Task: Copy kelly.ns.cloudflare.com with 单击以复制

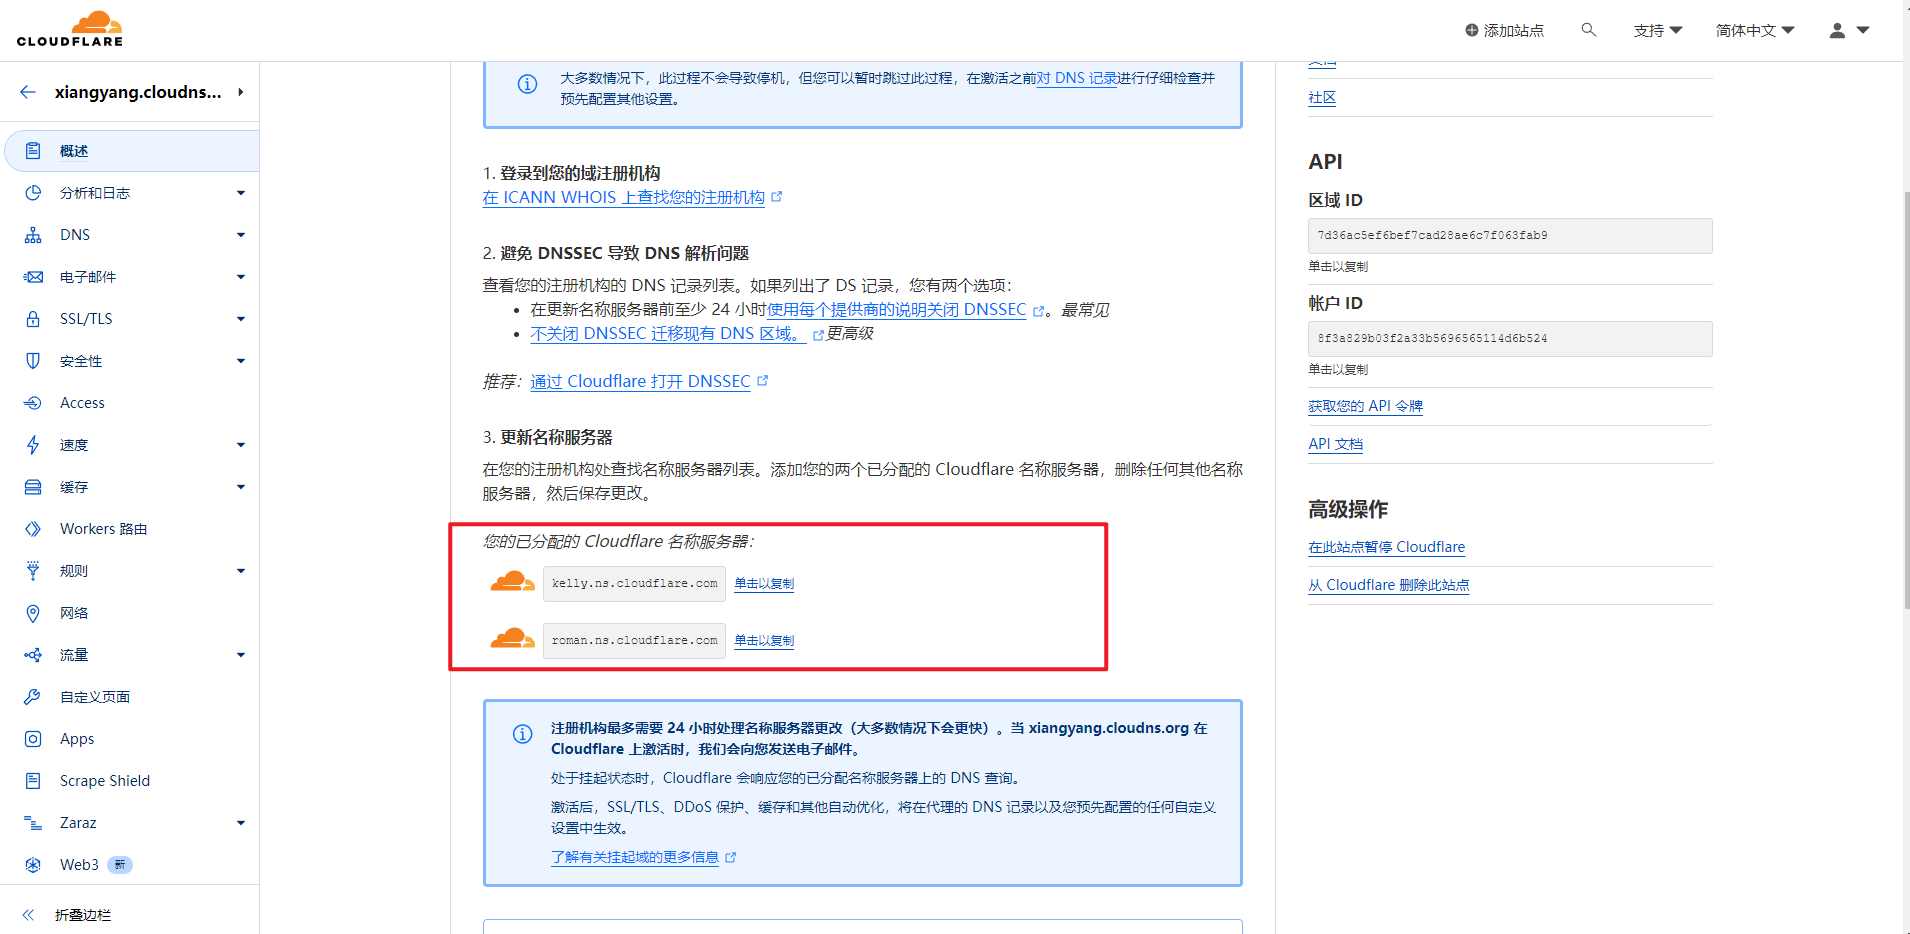Action: (764, 584)
